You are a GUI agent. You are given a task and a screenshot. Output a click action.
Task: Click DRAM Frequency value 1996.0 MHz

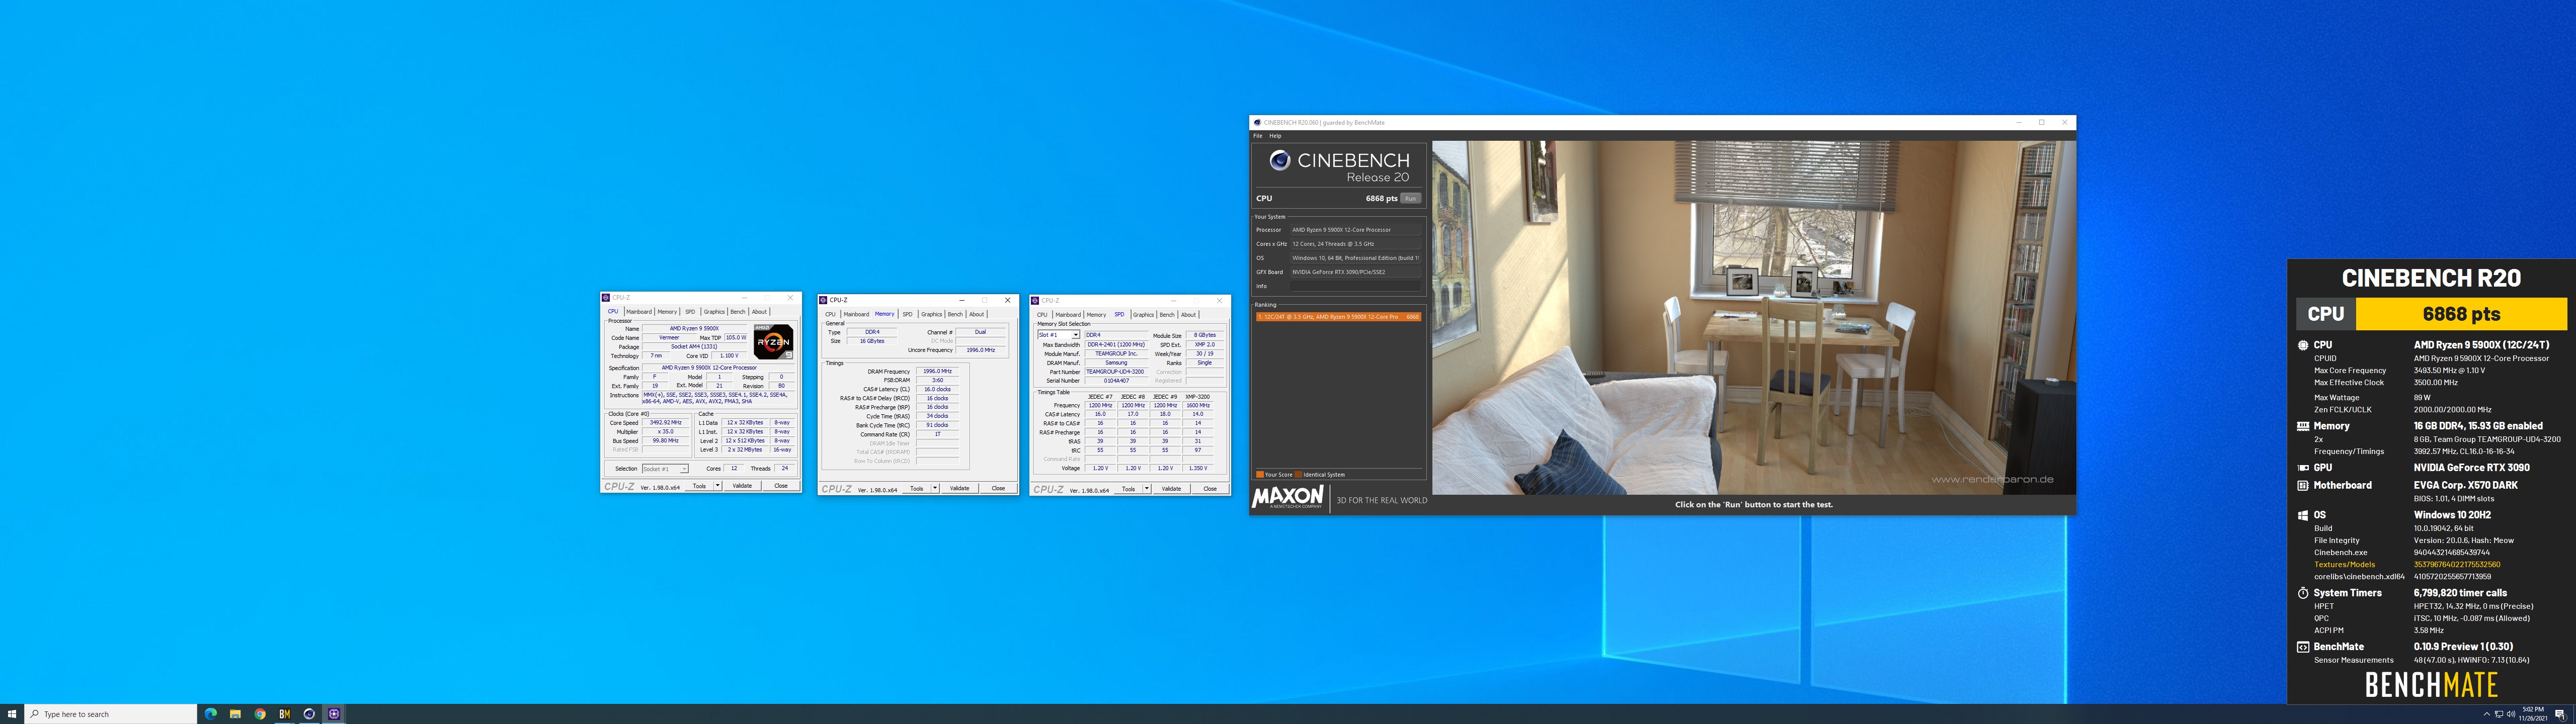coord(937,371)
